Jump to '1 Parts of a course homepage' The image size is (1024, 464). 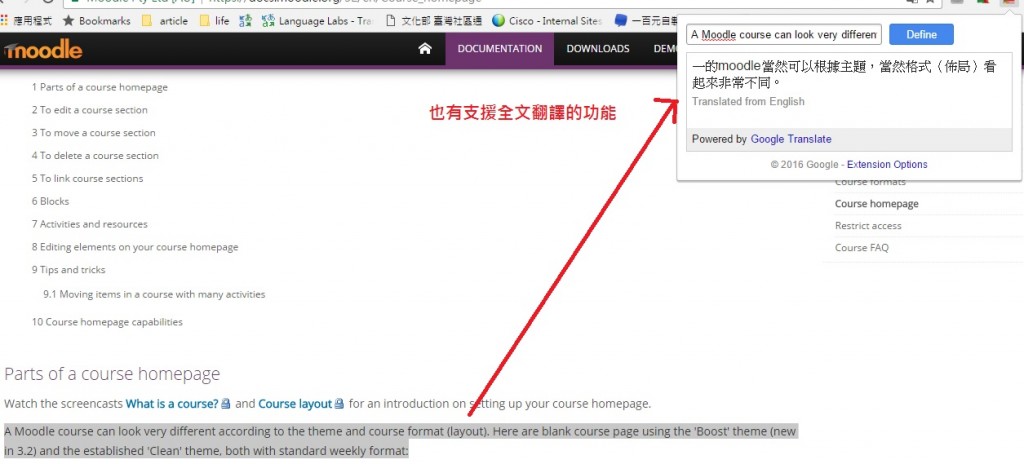click(100, 87)
